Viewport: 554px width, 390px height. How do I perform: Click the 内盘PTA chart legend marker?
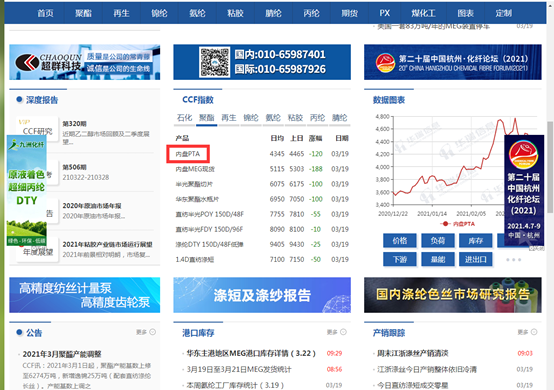[x=445, y=224]
